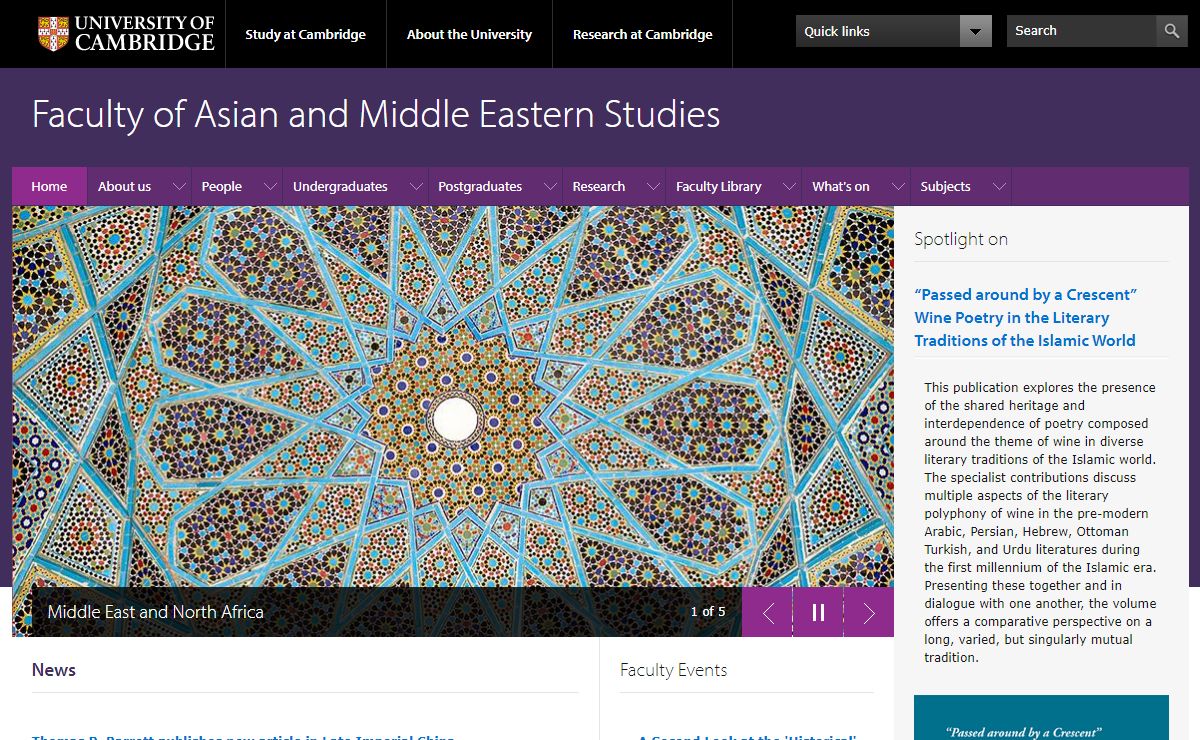The image size is (1200, 740).
Task: Expand the What's on submenu arrow
Action: pos(898,186)
